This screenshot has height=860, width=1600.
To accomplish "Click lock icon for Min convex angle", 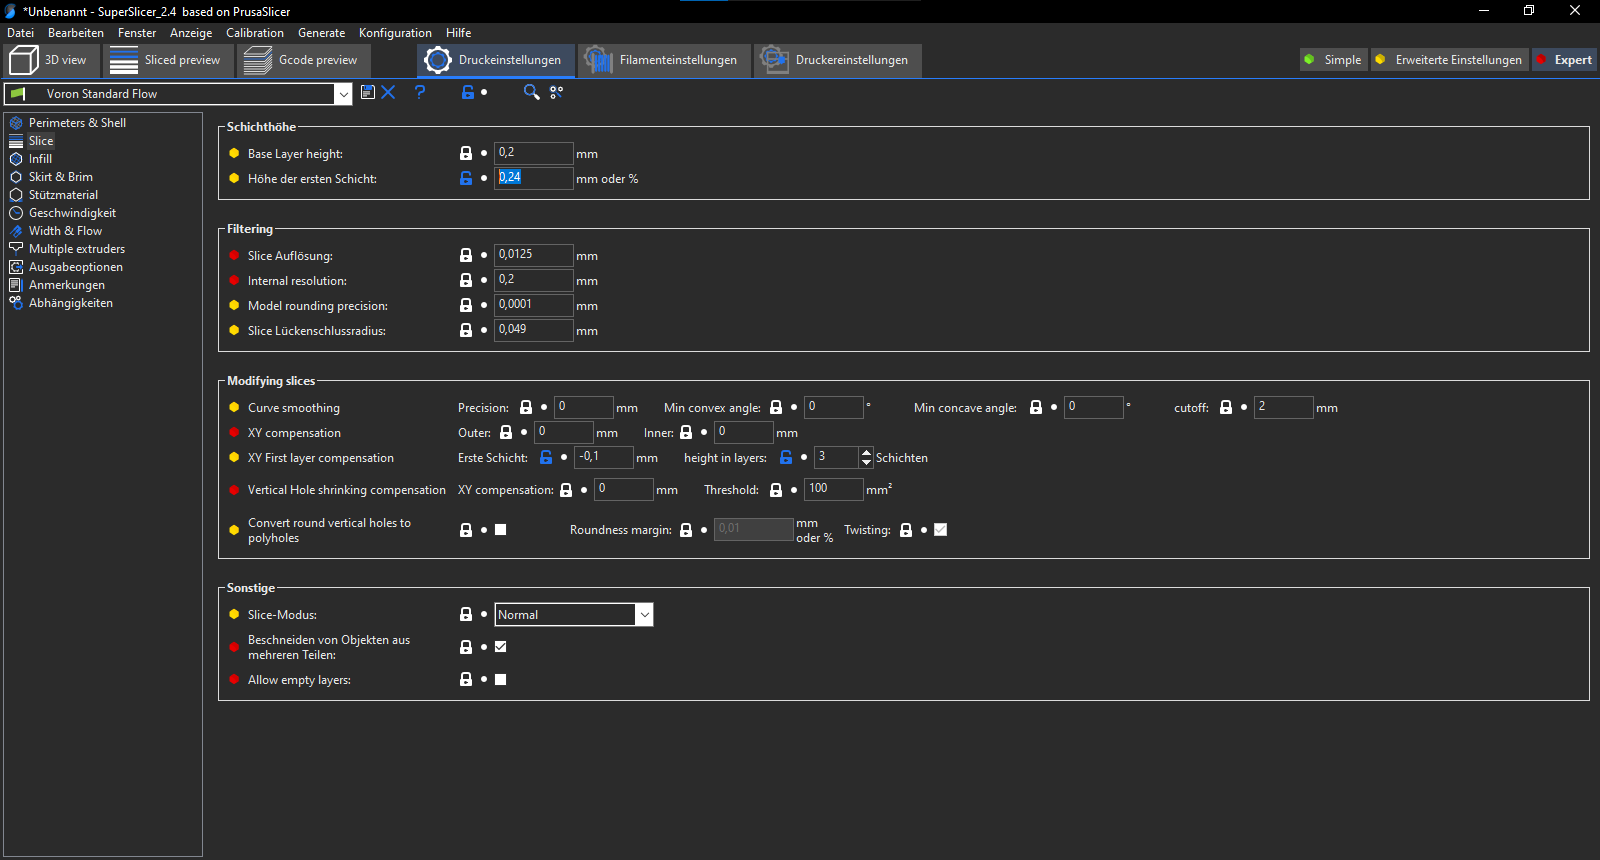I will [776, 407].
